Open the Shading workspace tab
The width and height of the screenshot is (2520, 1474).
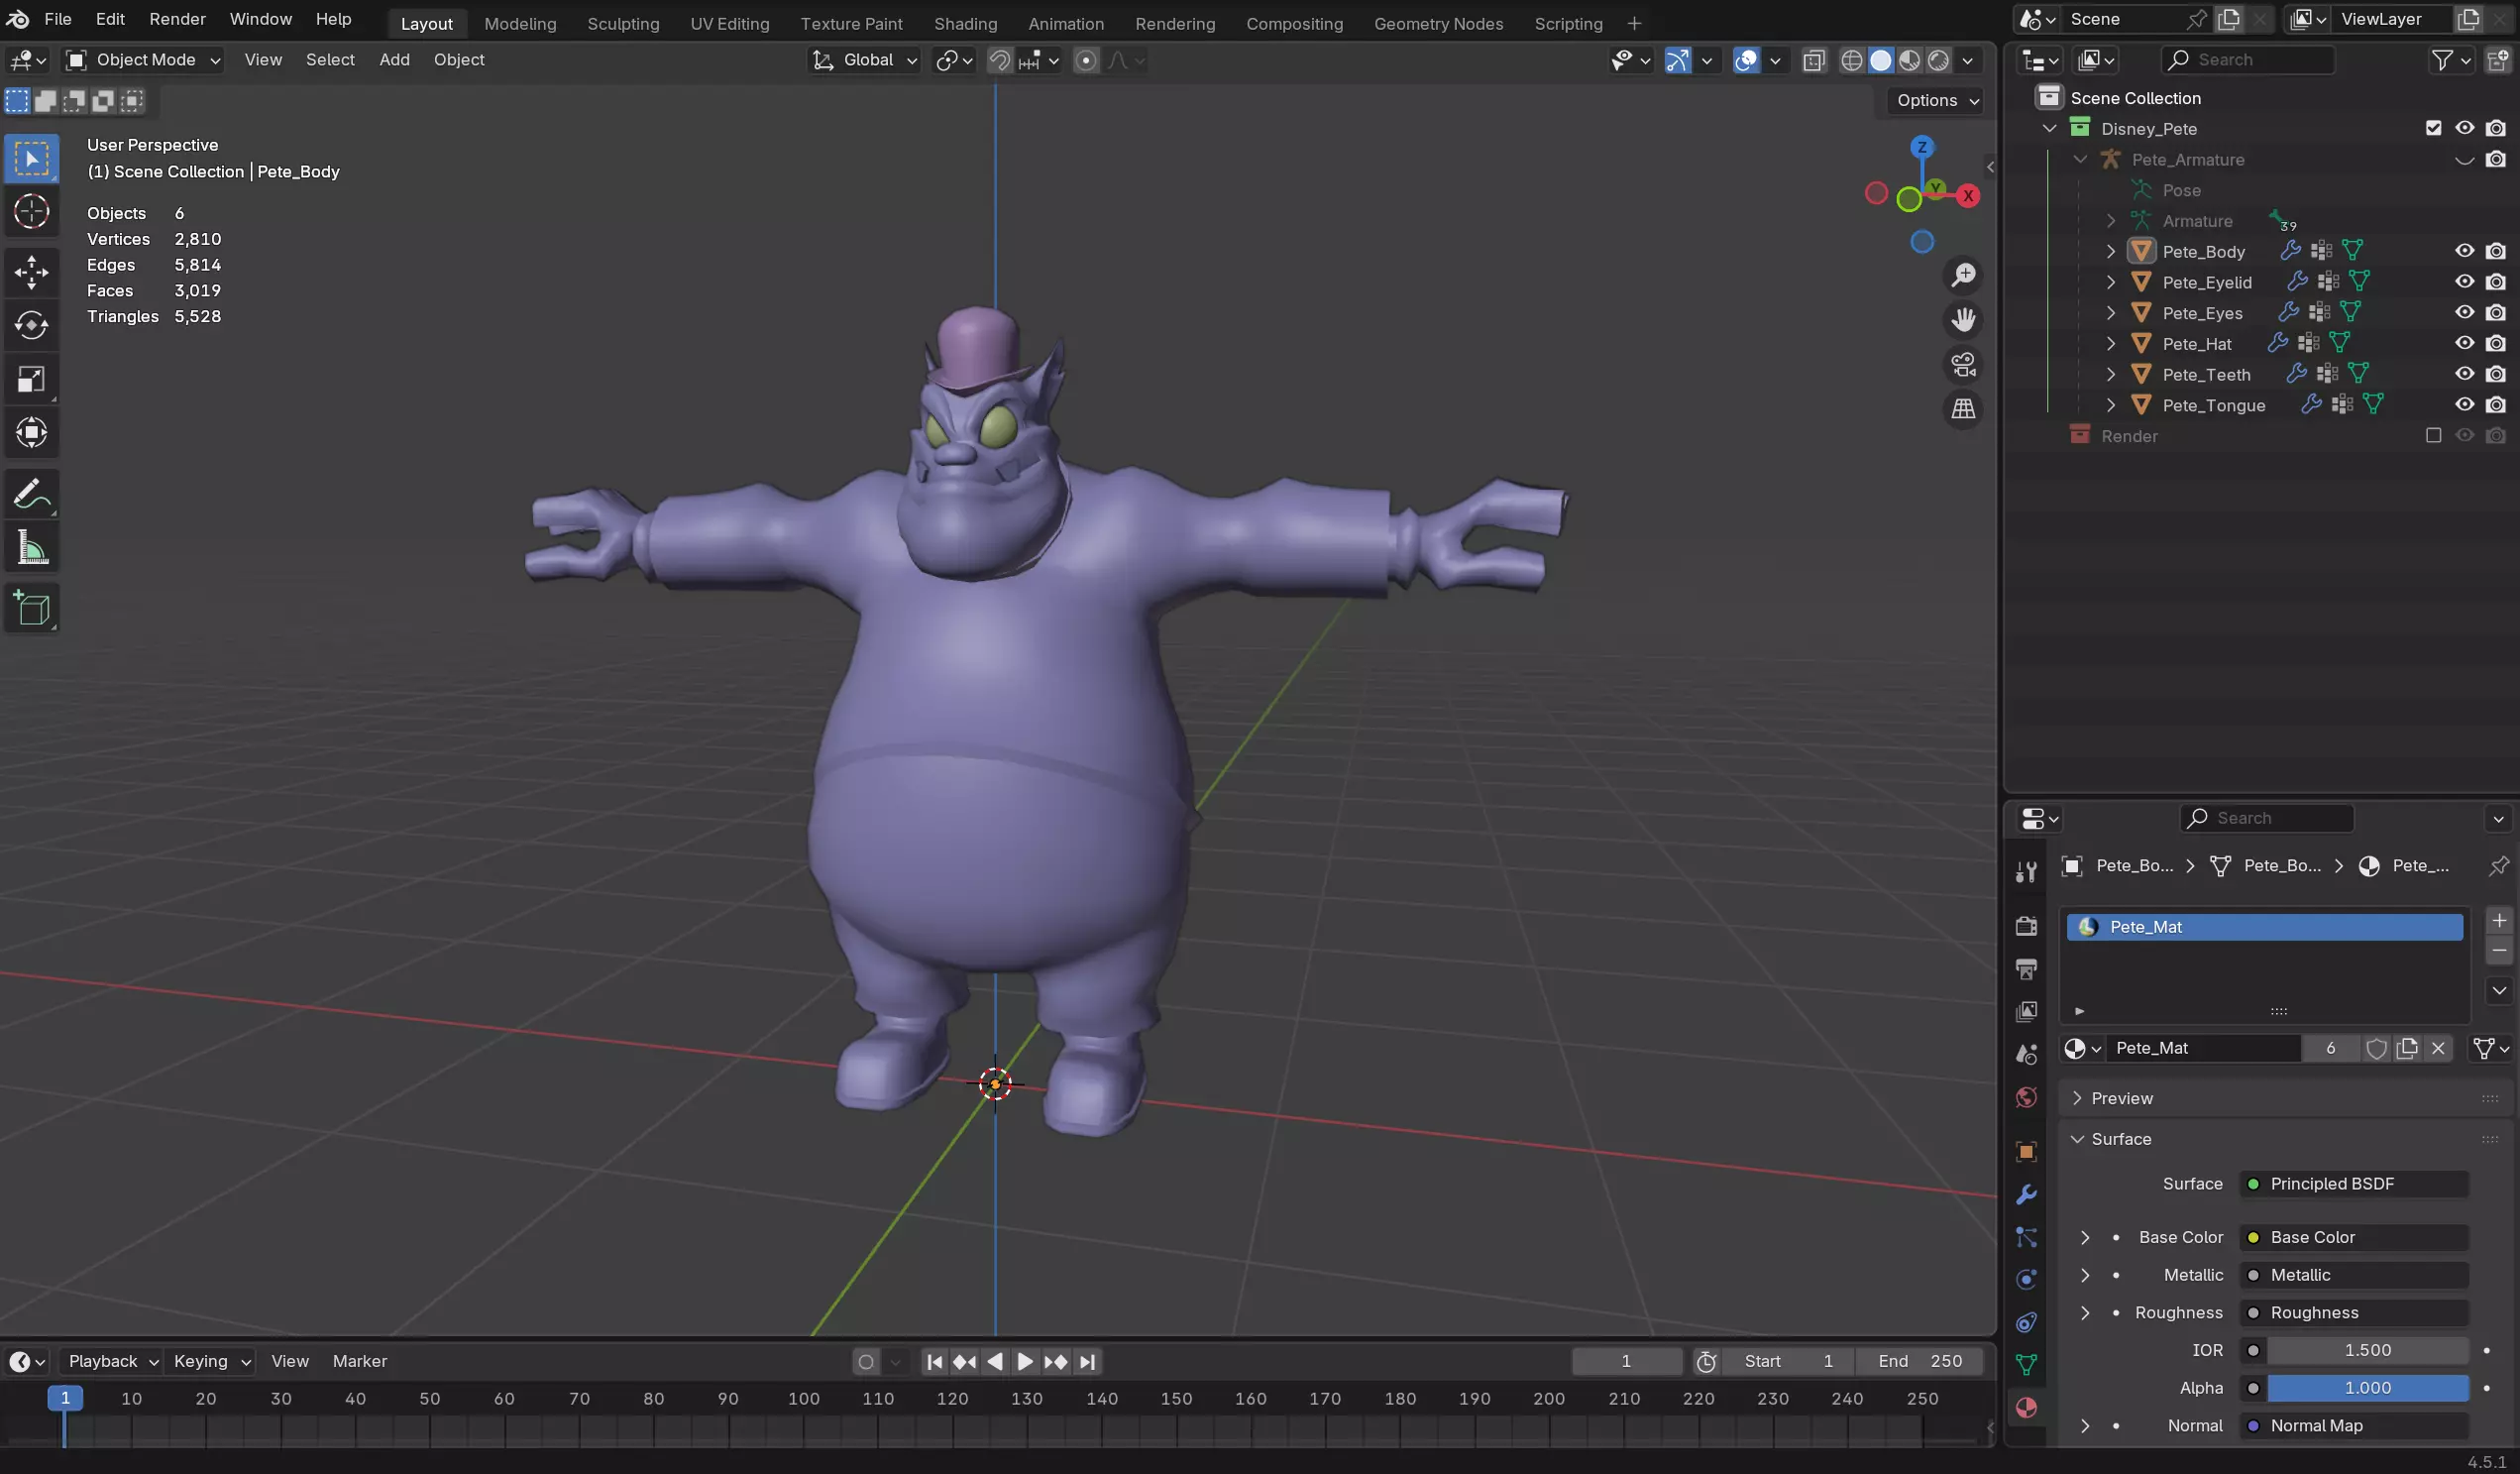964,23
